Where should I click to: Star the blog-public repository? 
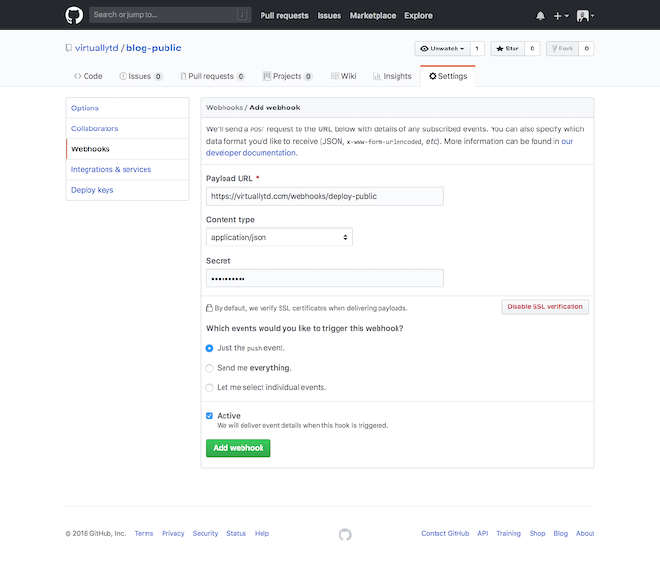507,48
